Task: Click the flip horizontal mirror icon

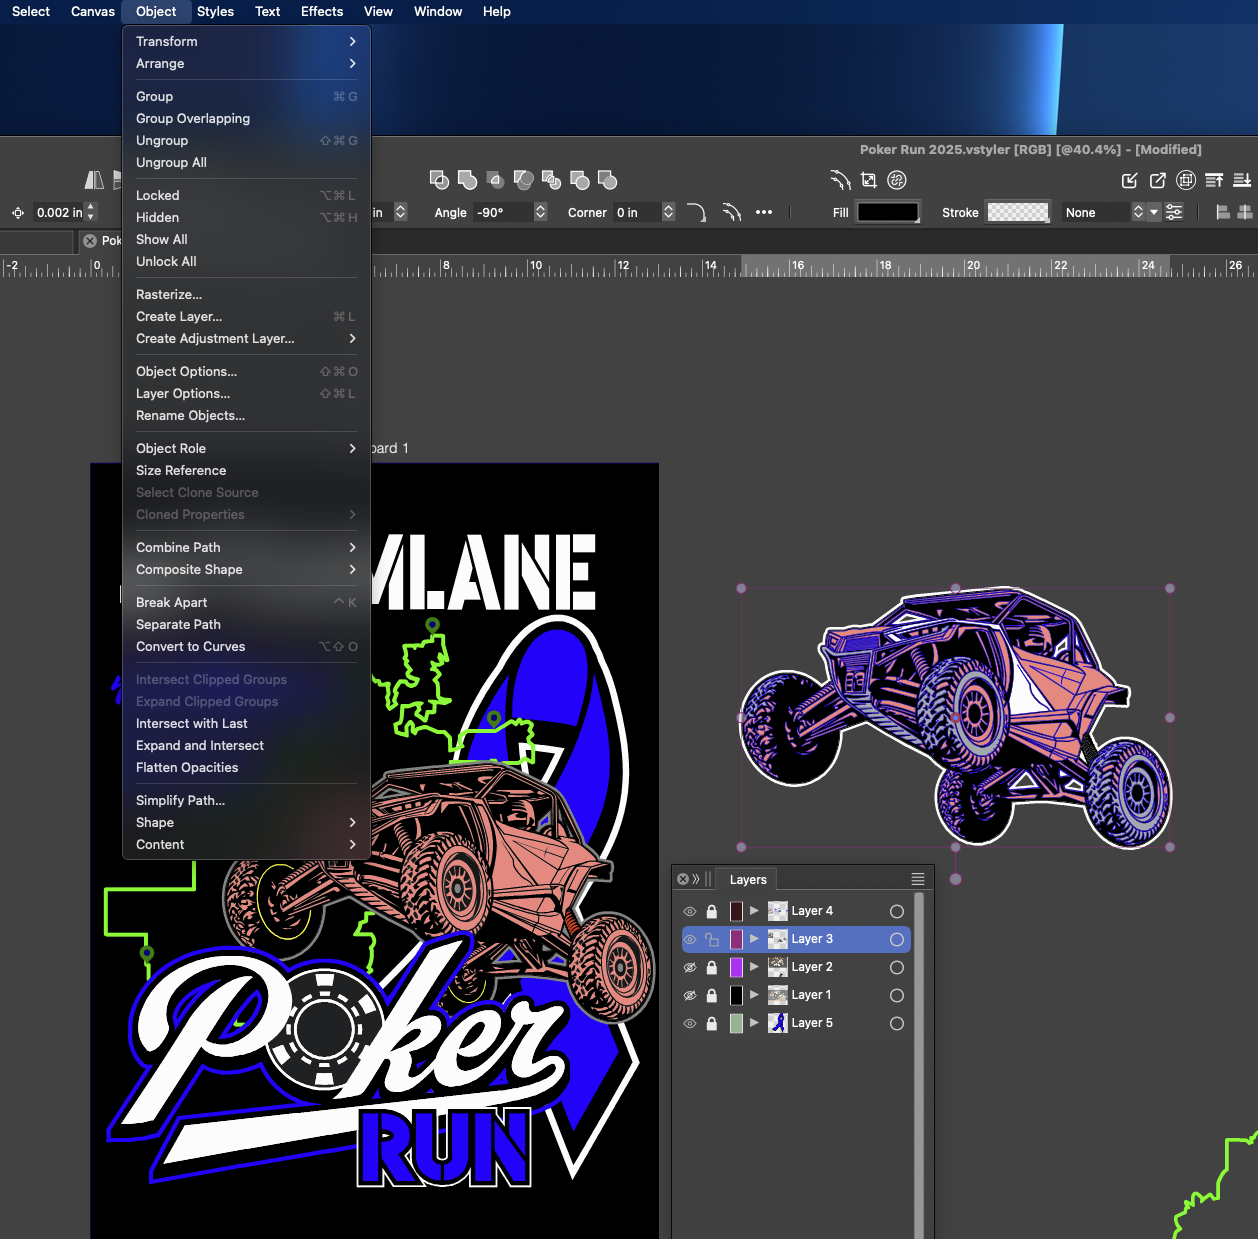Action: [94, 180]
